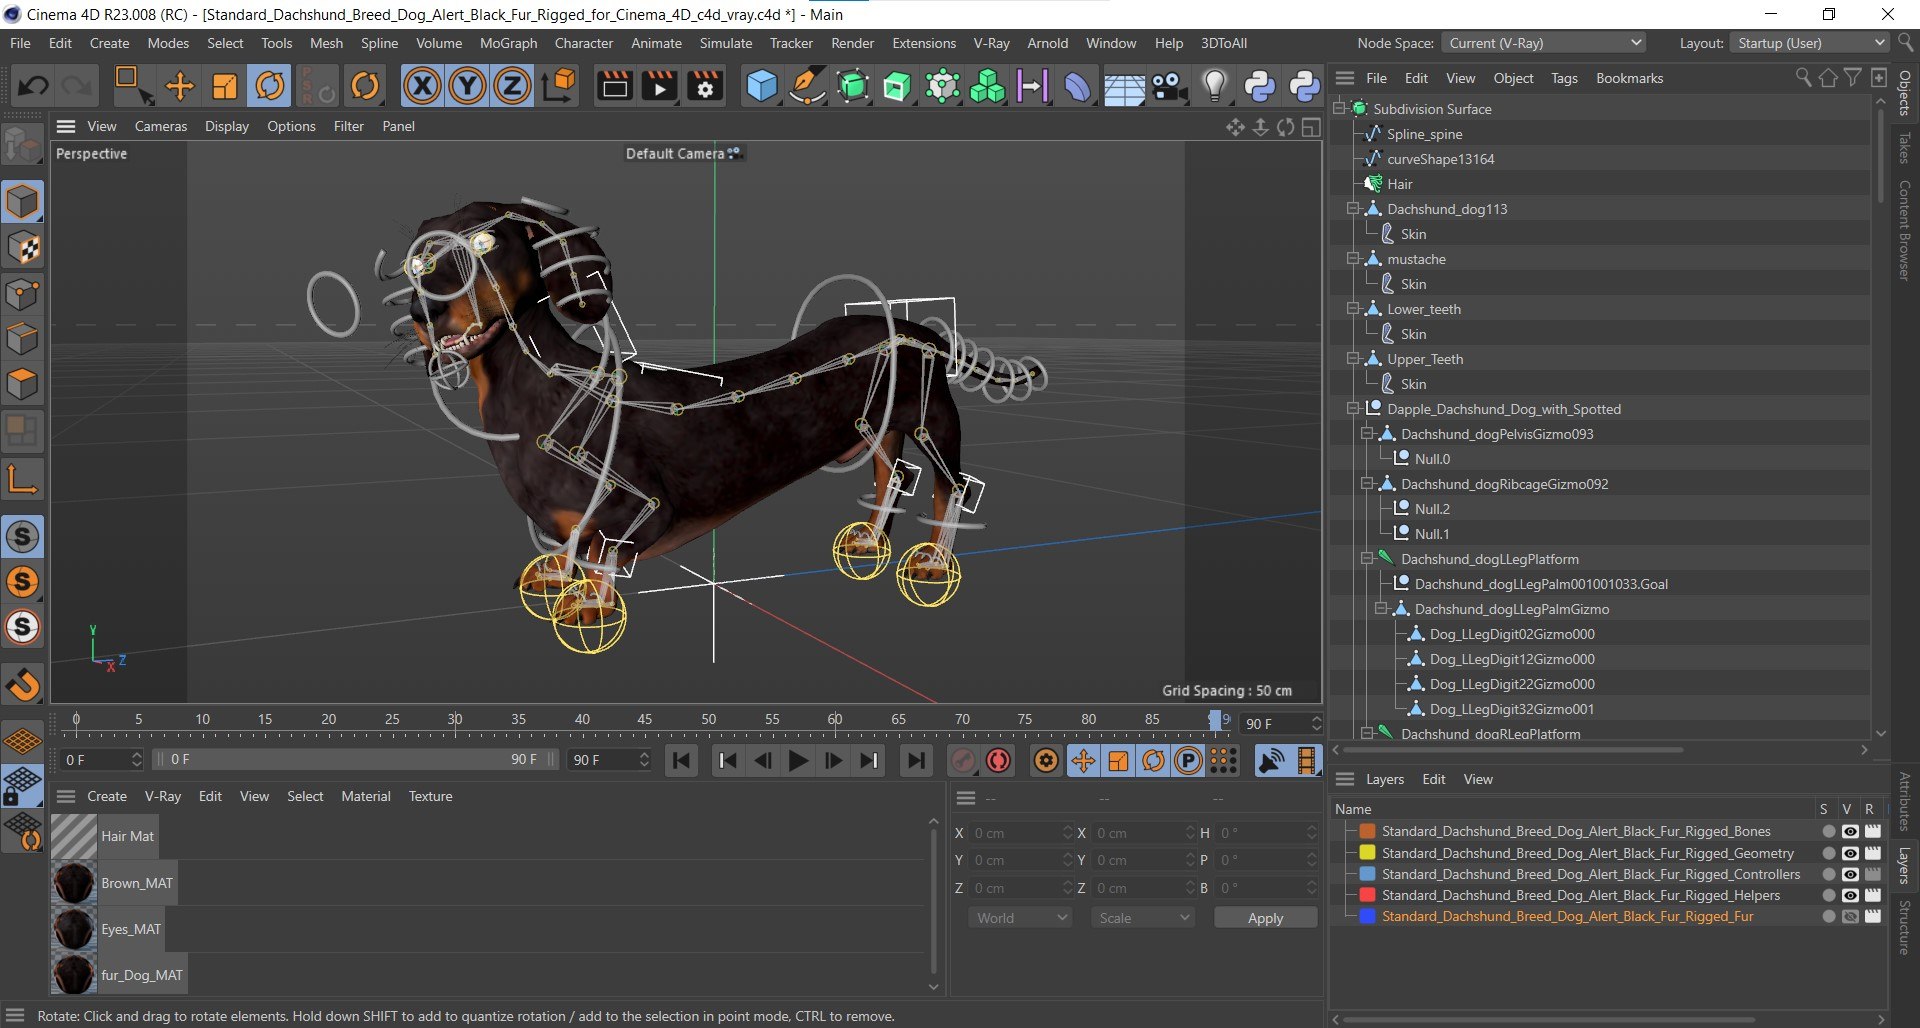Click the Render View clapperboard icon

[x=614, y=86]
